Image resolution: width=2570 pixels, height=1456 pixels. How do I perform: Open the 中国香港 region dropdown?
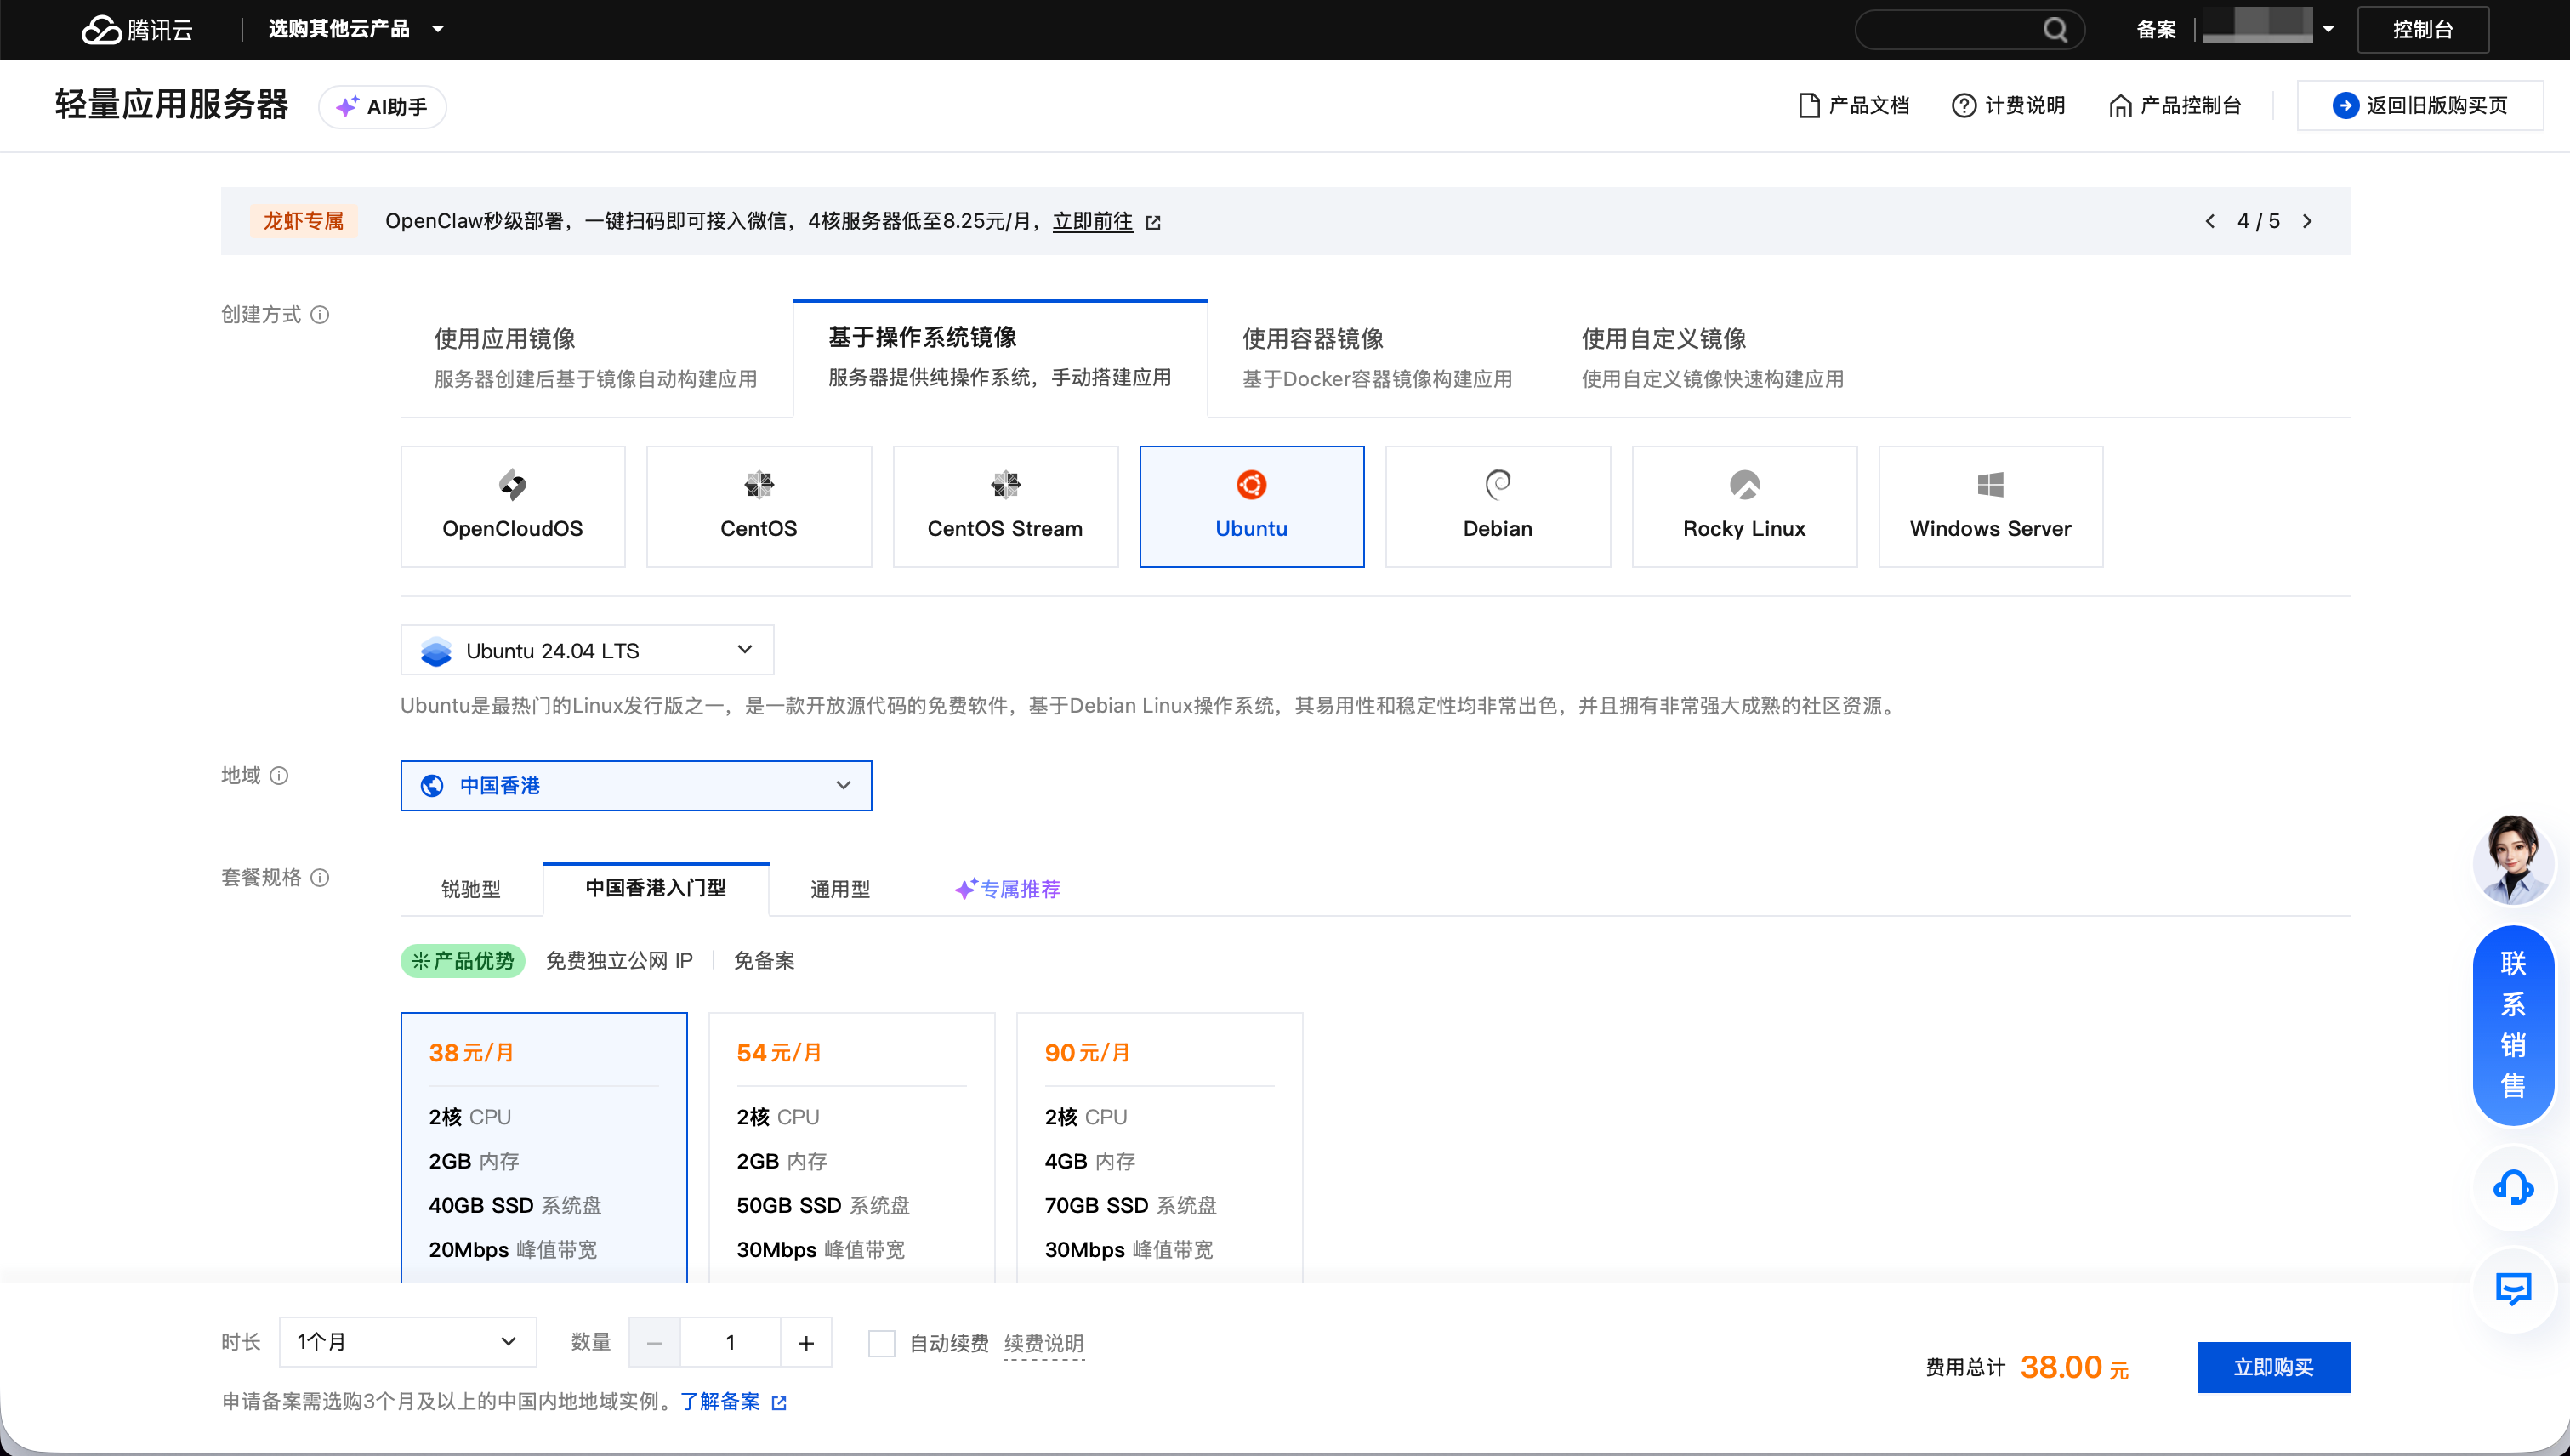click(636, 786)
